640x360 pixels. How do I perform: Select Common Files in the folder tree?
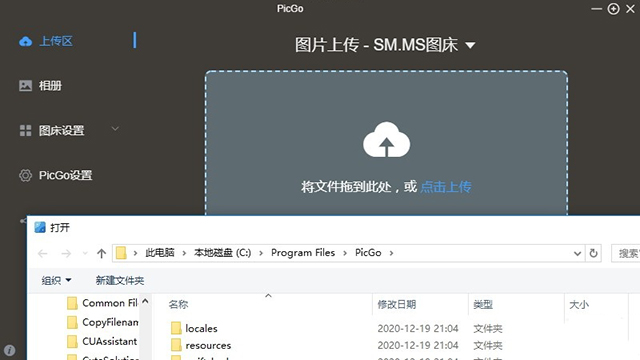[102, 303]
